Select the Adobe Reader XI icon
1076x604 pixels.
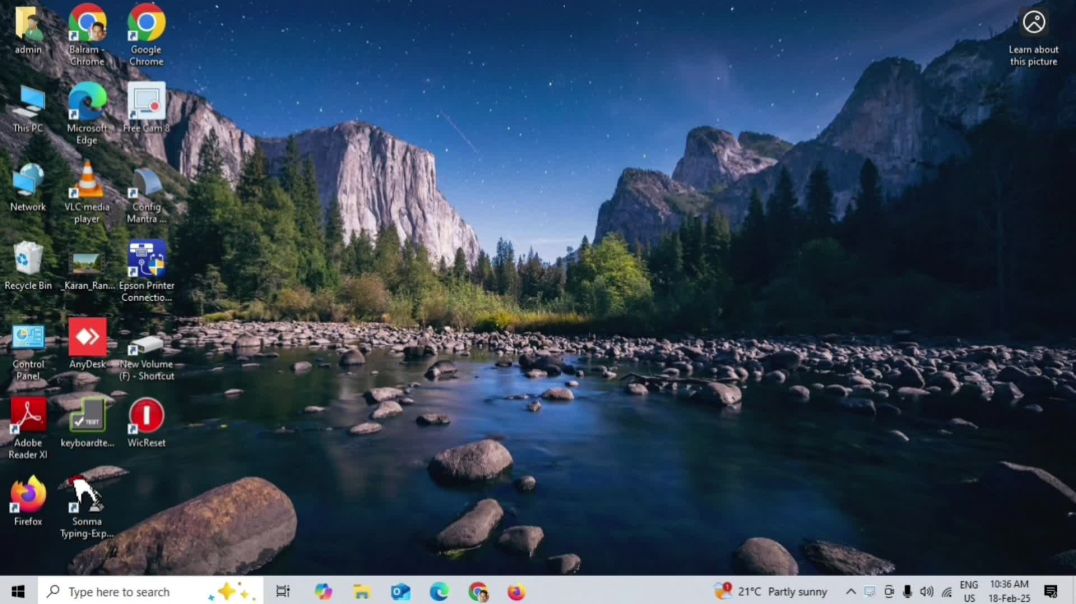click(28, 428)
